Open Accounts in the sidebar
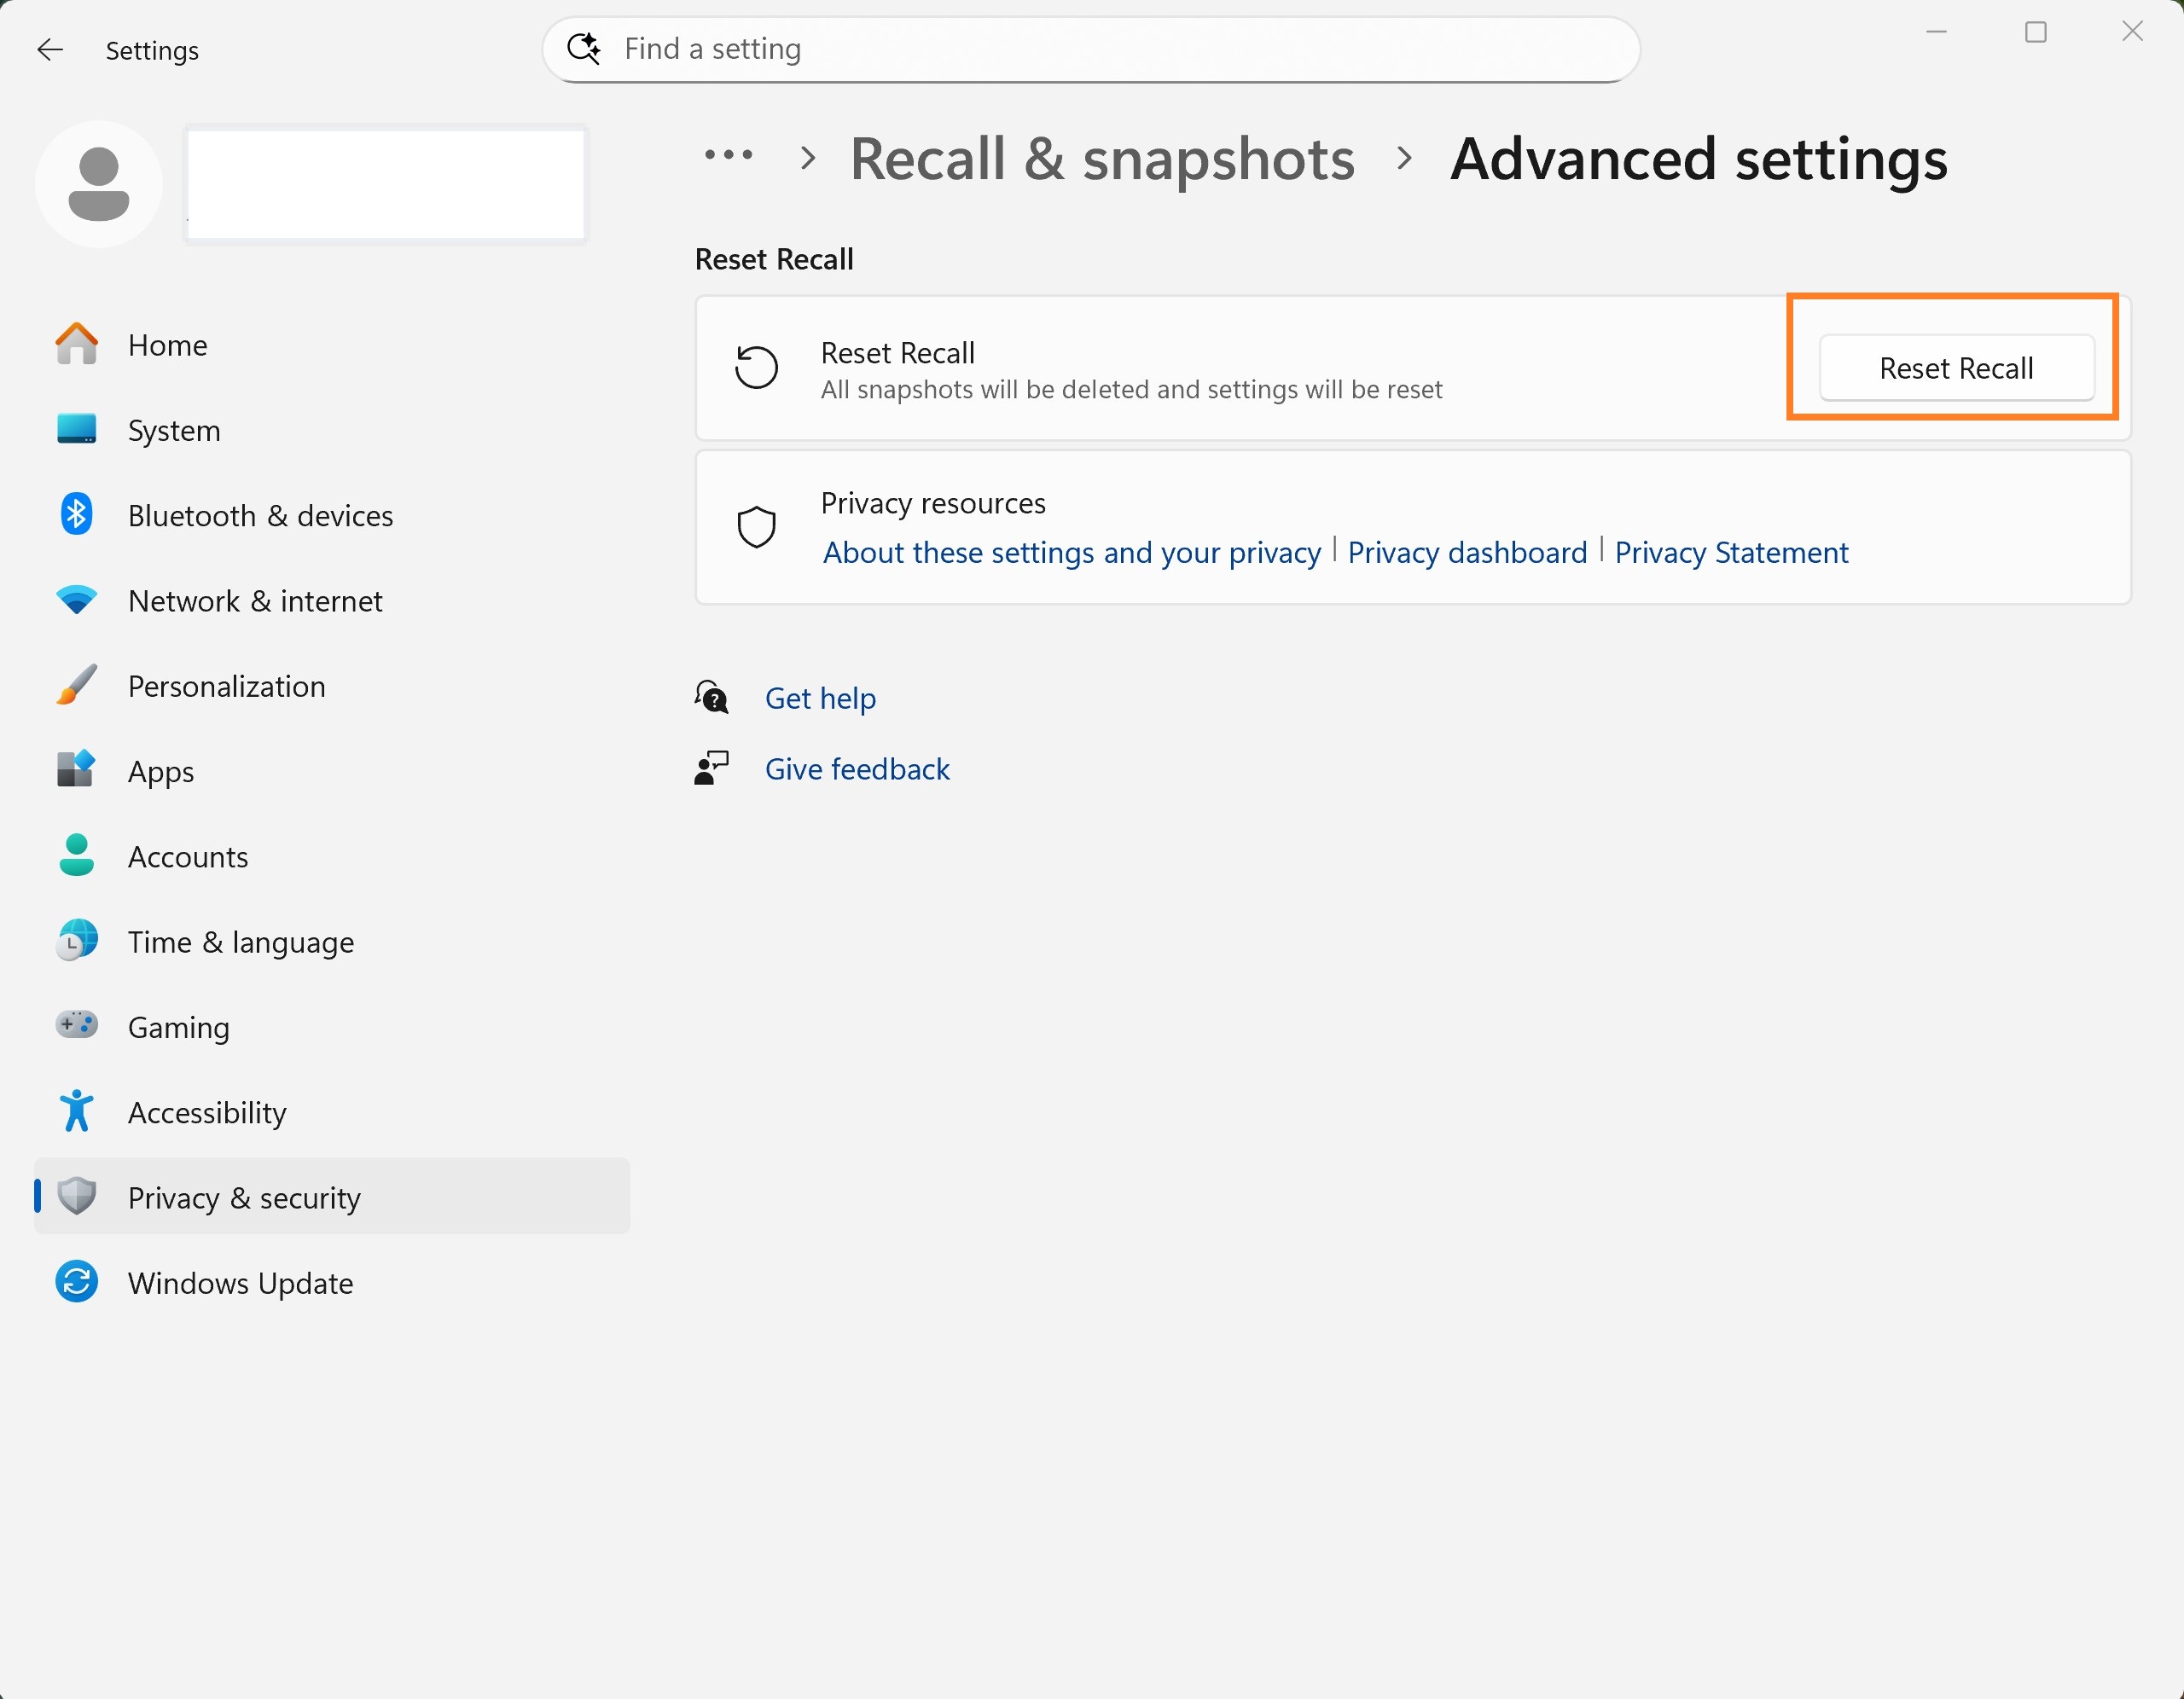The width and height of the screenshot is (2184, 1699). click(x=332, y=856)
